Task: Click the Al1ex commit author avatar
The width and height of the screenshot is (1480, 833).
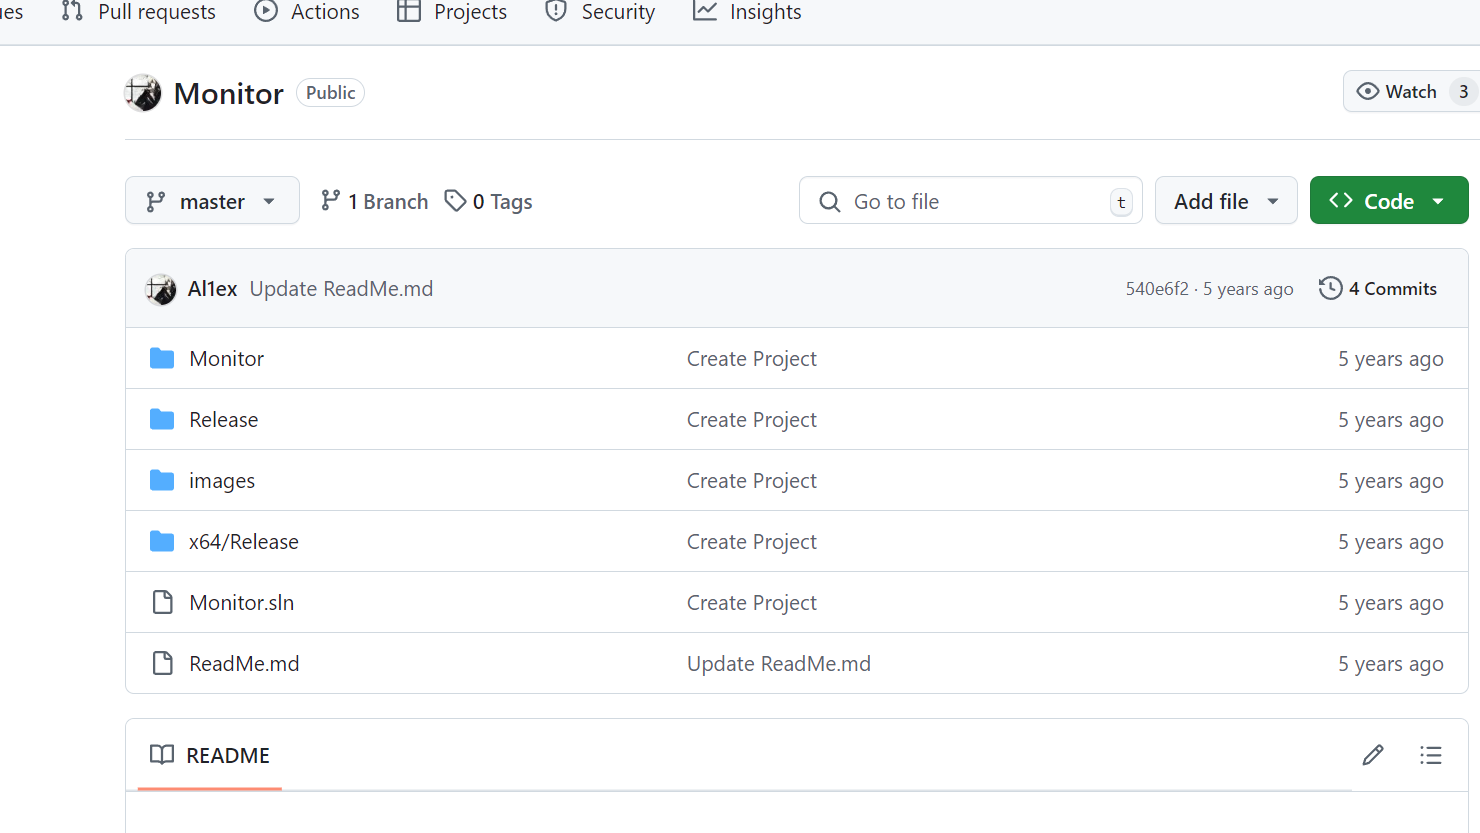Action: click(161, 289)
